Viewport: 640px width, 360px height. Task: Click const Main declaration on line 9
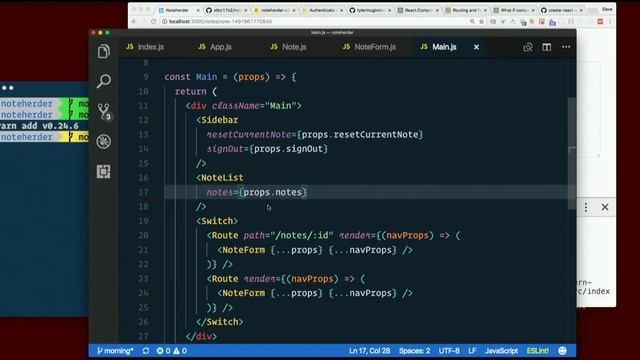[191, 77]
